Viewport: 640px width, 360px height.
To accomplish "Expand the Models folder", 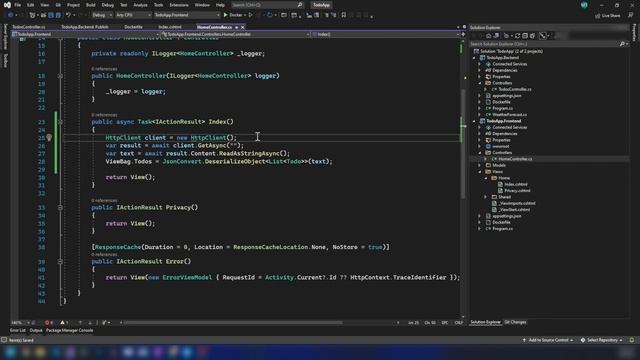I will pos(480,165).
